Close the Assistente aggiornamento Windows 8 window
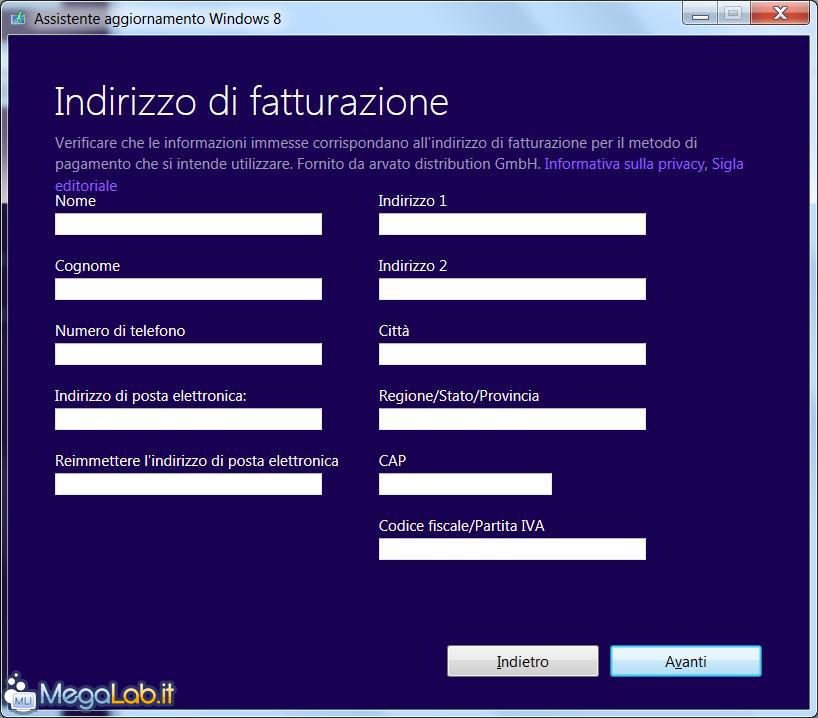The image size is (818, 718). point(780,14)
